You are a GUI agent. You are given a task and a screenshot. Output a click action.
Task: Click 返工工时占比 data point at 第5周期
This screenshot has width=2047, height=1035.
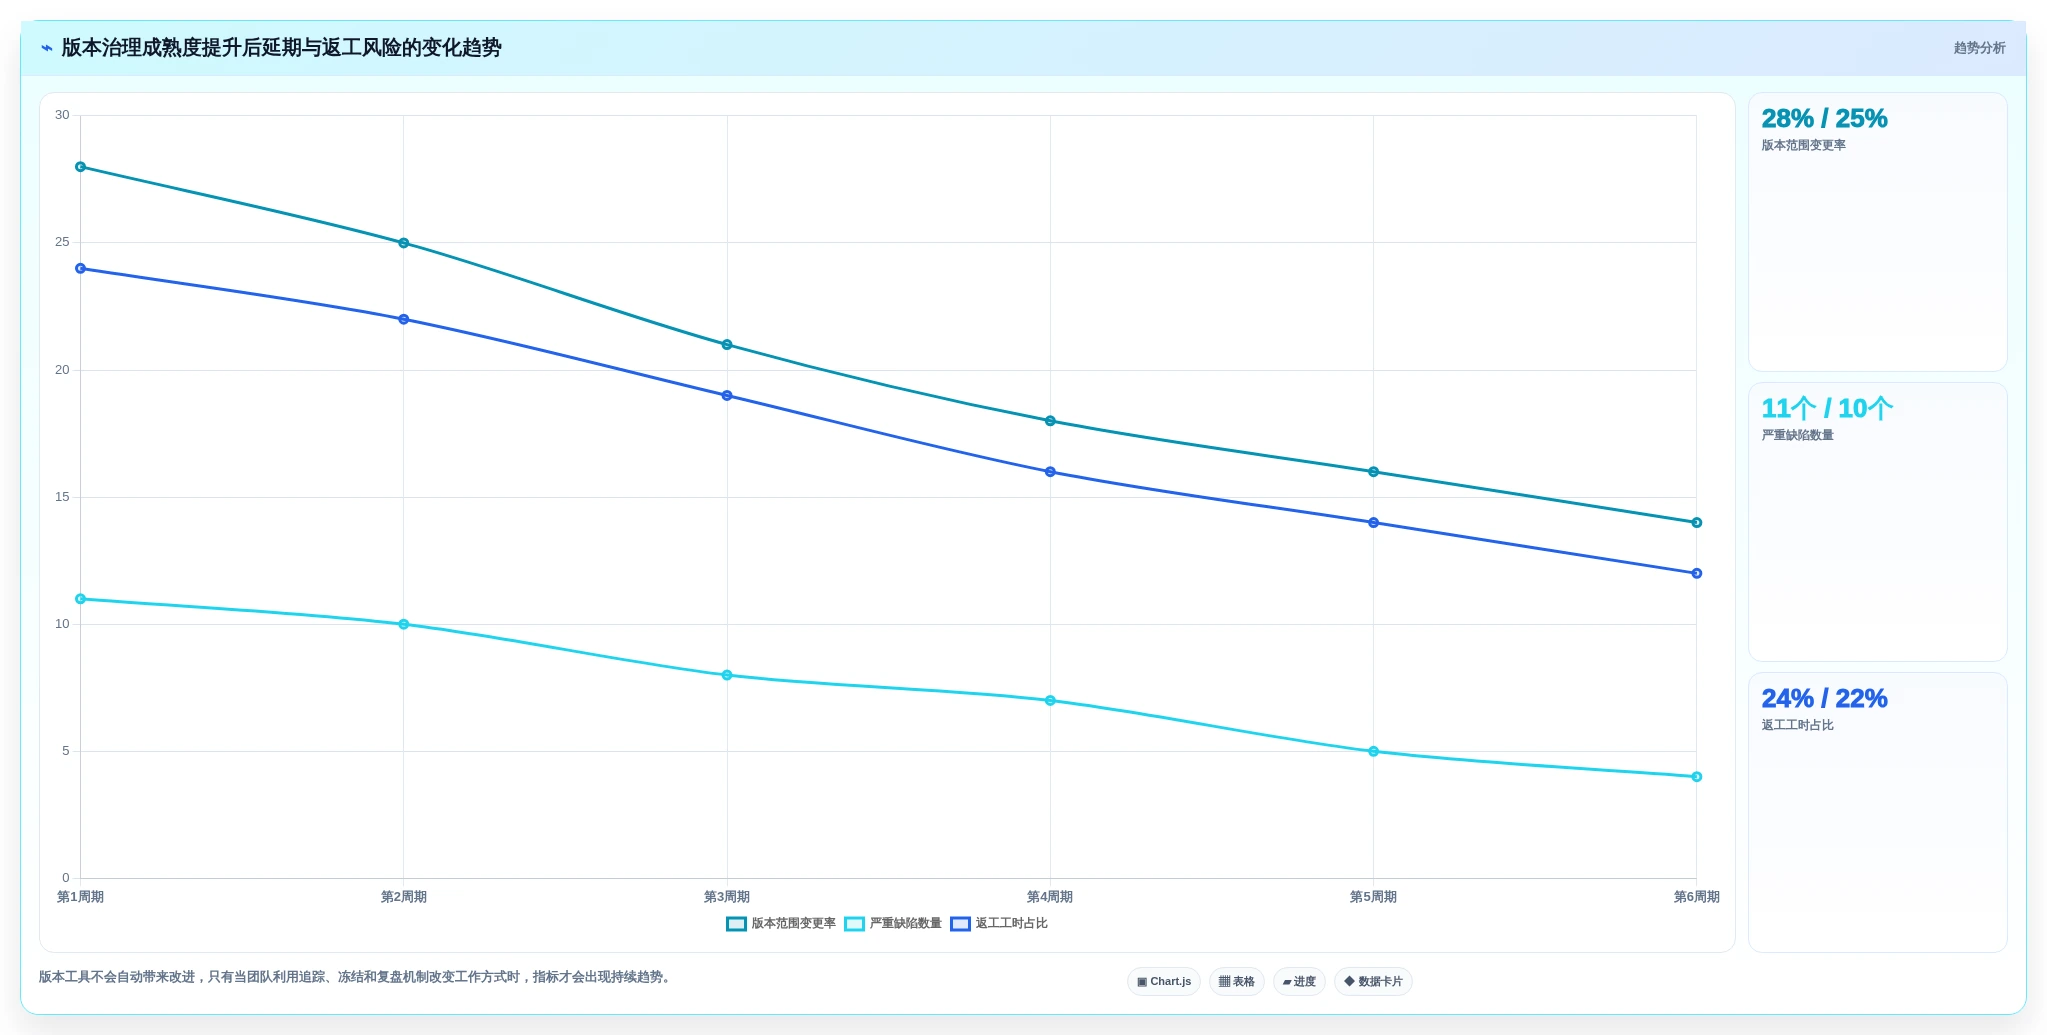tap(1373, 523)
